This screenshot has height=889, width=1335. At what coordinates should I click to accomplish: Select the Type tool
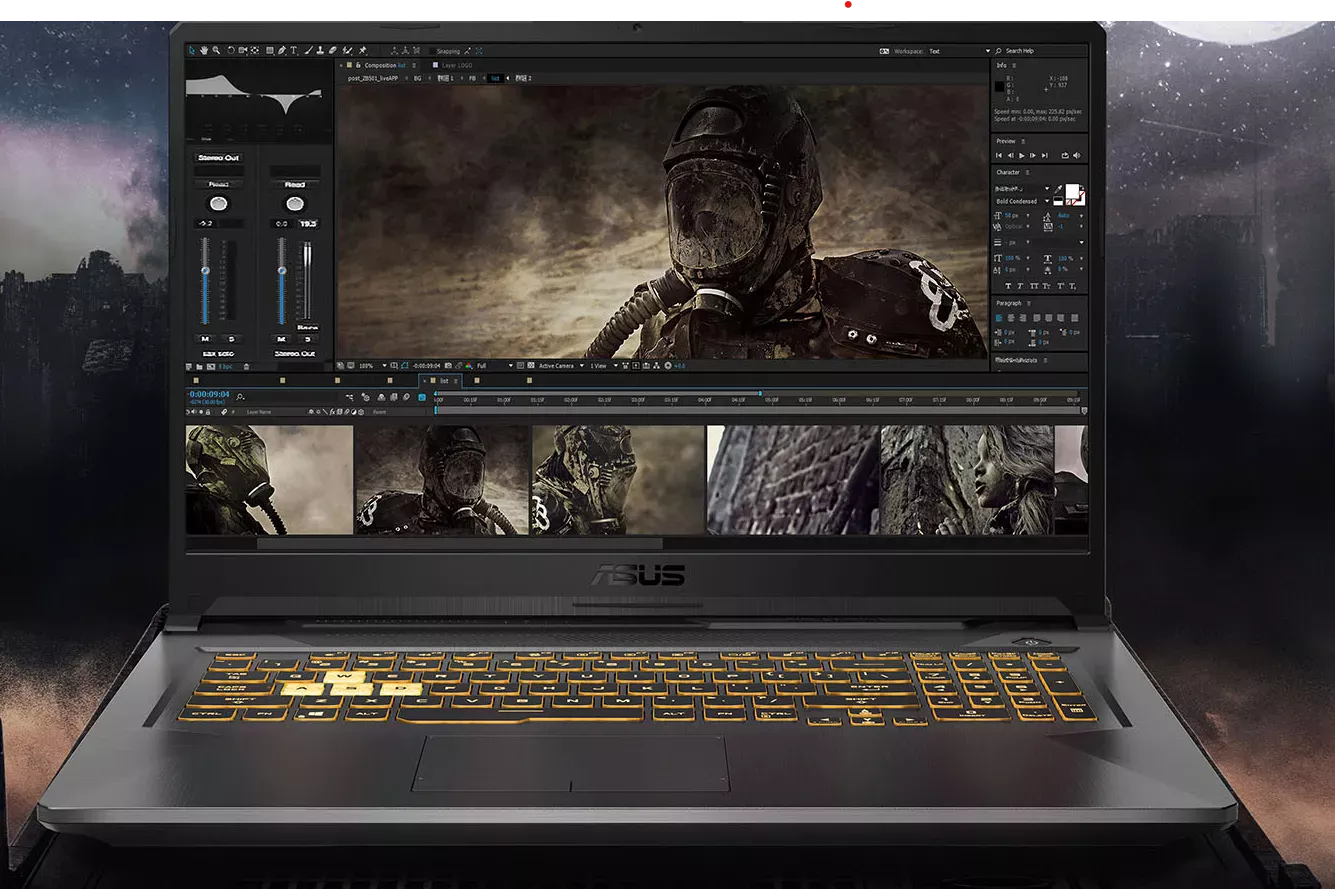(x=294, y=50)
